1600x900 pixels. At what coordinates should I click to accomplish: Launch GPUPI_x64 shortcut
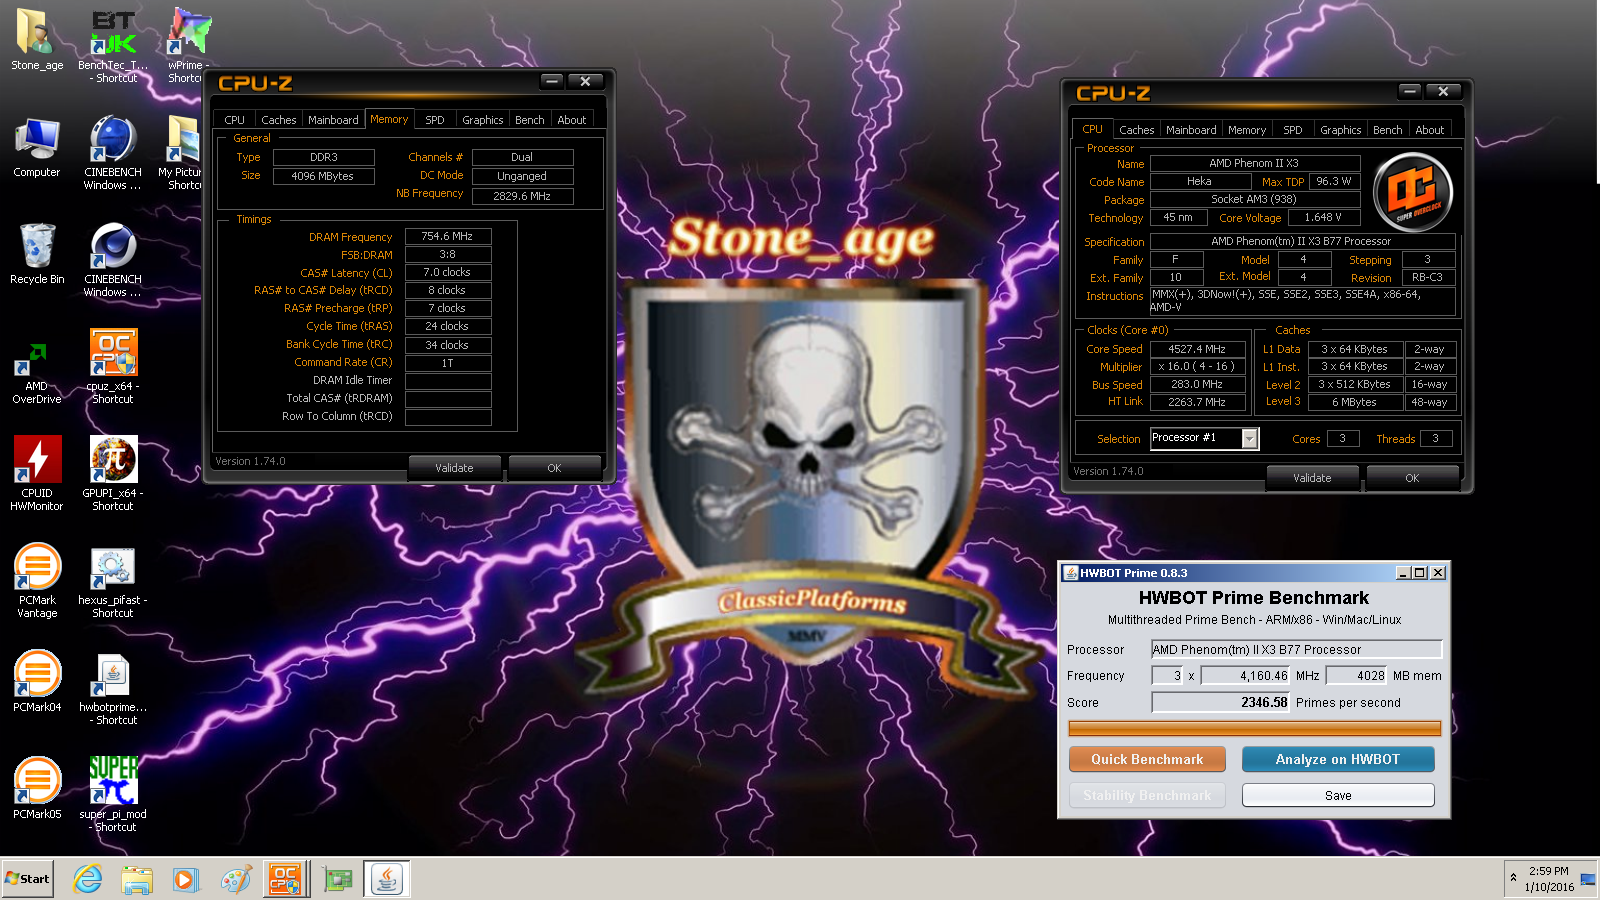[x=113, y=473]
